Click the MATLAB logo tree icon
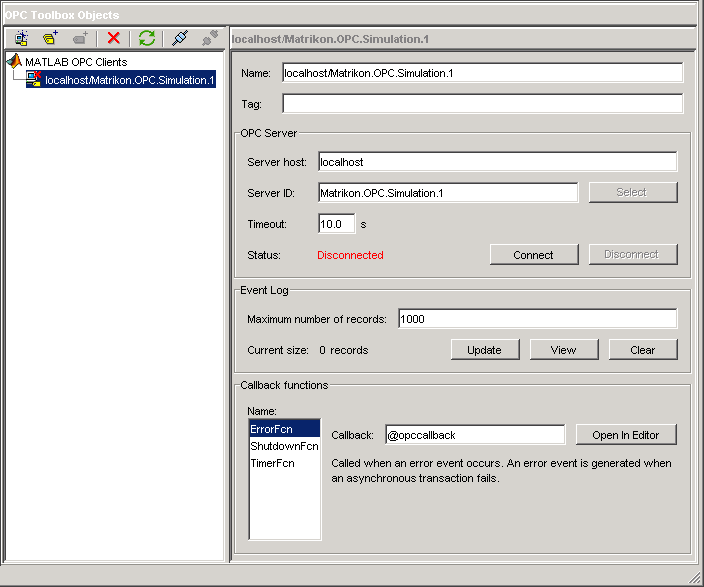704x587 pixels. (x=14, y=61)
